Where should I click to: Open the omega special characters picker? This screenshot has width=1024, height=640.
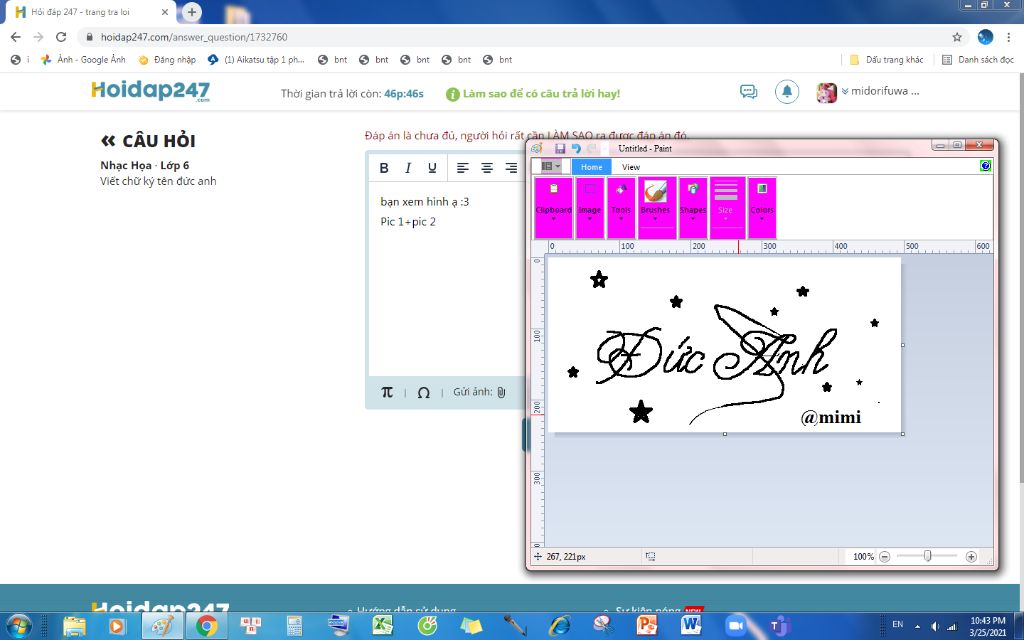point(423,392)
